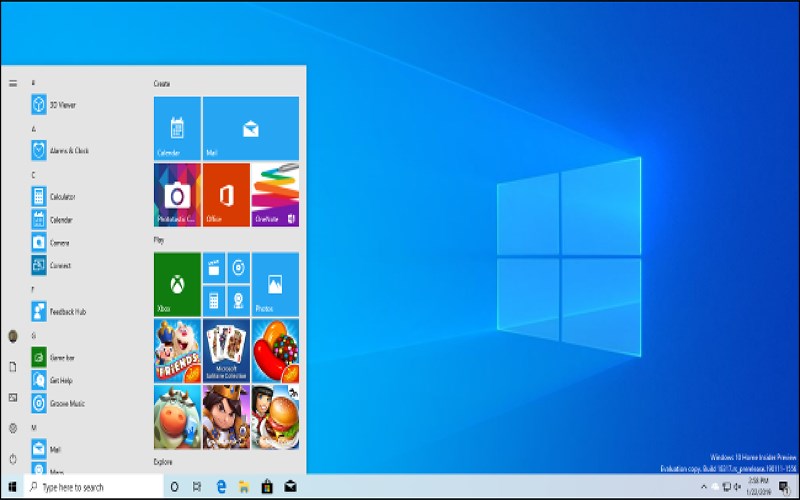Image resolution: width=800 pixels, height=500 pixels.
Task: Open Settings gear in Start left rail
Action: point(13,428)
